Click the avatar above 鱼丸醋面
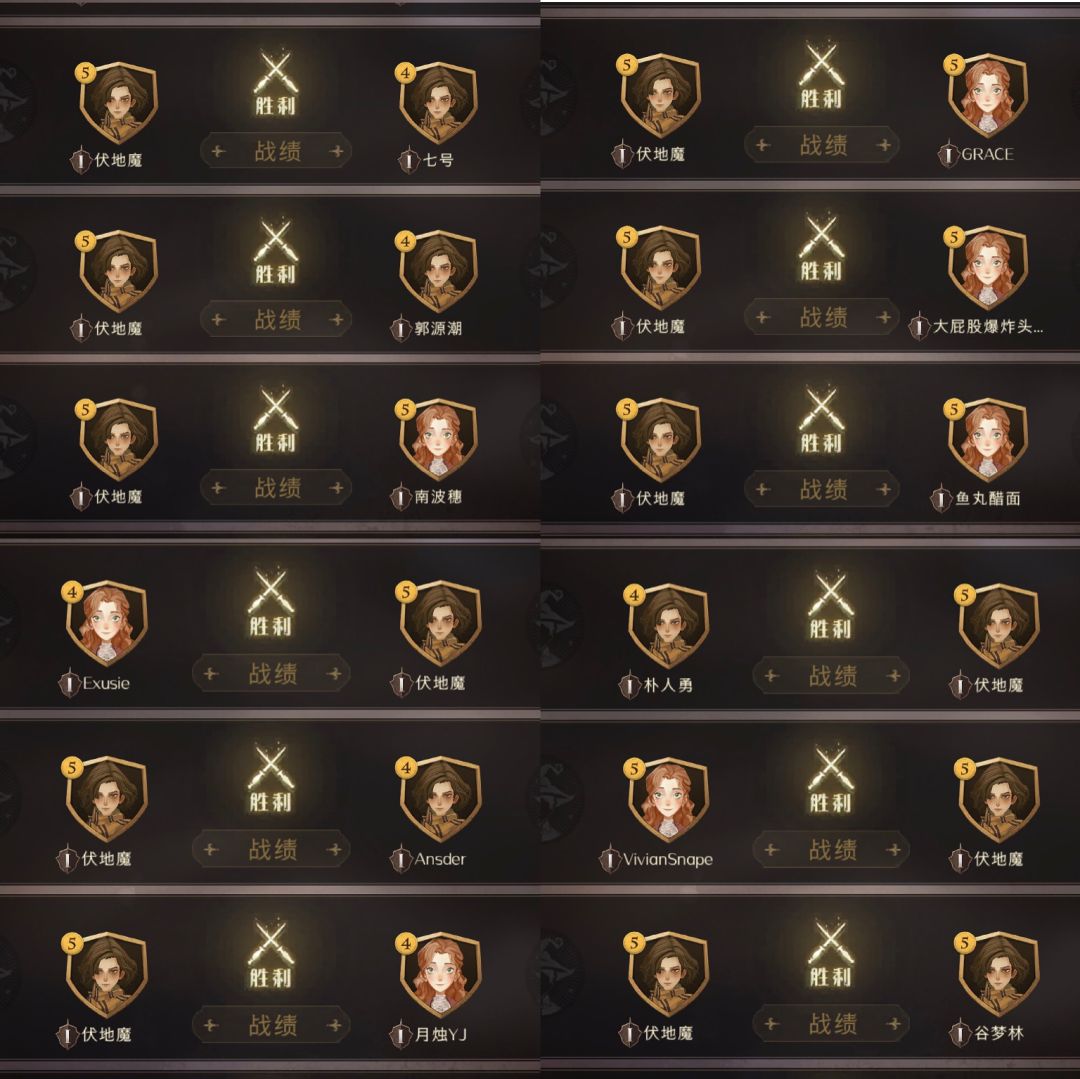 coord(986,439)
